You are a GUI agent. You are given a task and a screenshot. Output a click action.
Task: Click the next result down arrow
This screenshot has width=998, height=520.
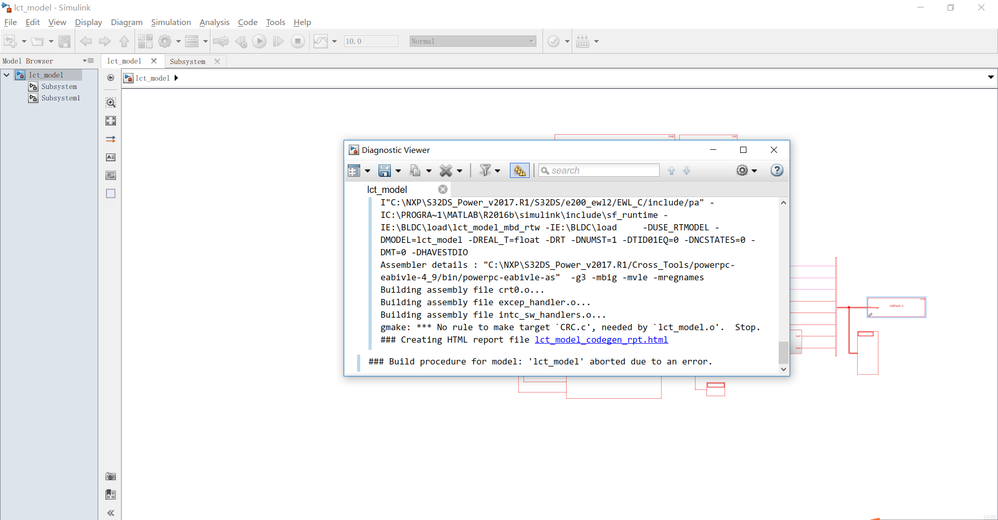687,171
